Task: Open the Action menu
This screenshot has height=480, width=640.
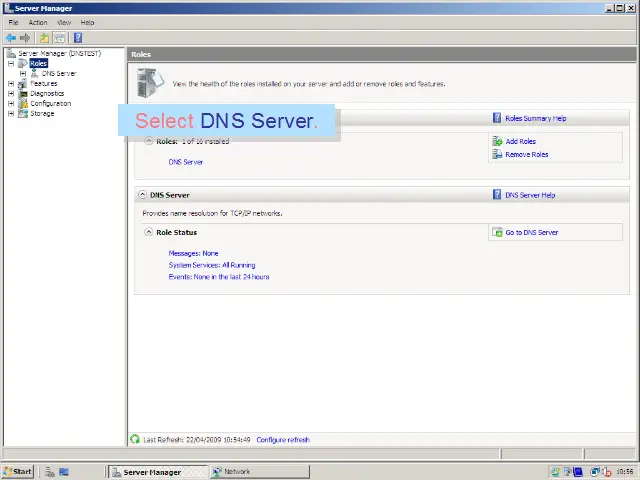Action: point(38,22)
